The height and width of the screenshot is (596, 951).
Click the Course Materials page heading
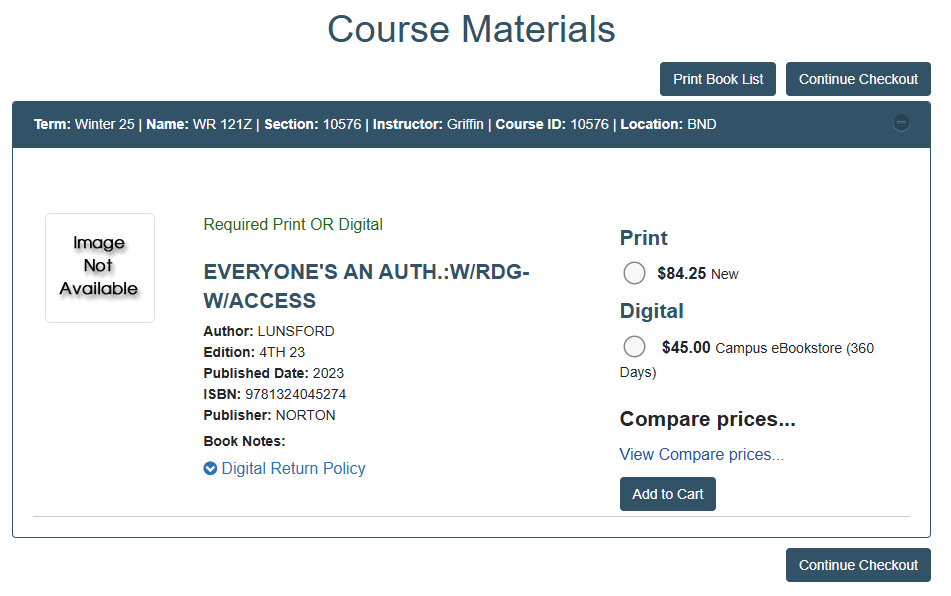pos(470,29)
